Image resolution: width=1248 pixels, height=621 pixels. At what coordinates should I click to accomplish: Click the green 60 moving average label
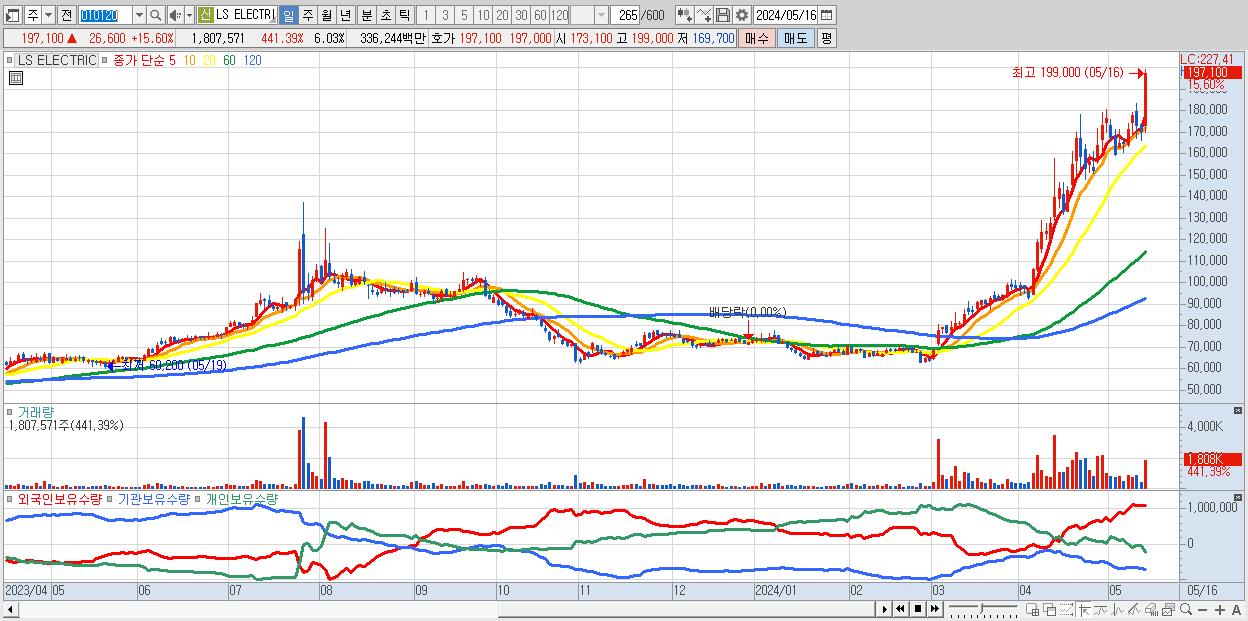coord(230,60)
